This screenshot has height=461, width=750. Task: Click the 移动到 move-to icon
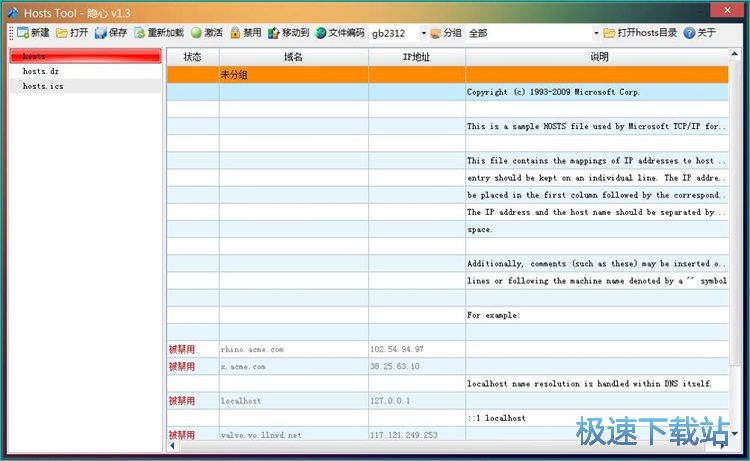(273, 33)
